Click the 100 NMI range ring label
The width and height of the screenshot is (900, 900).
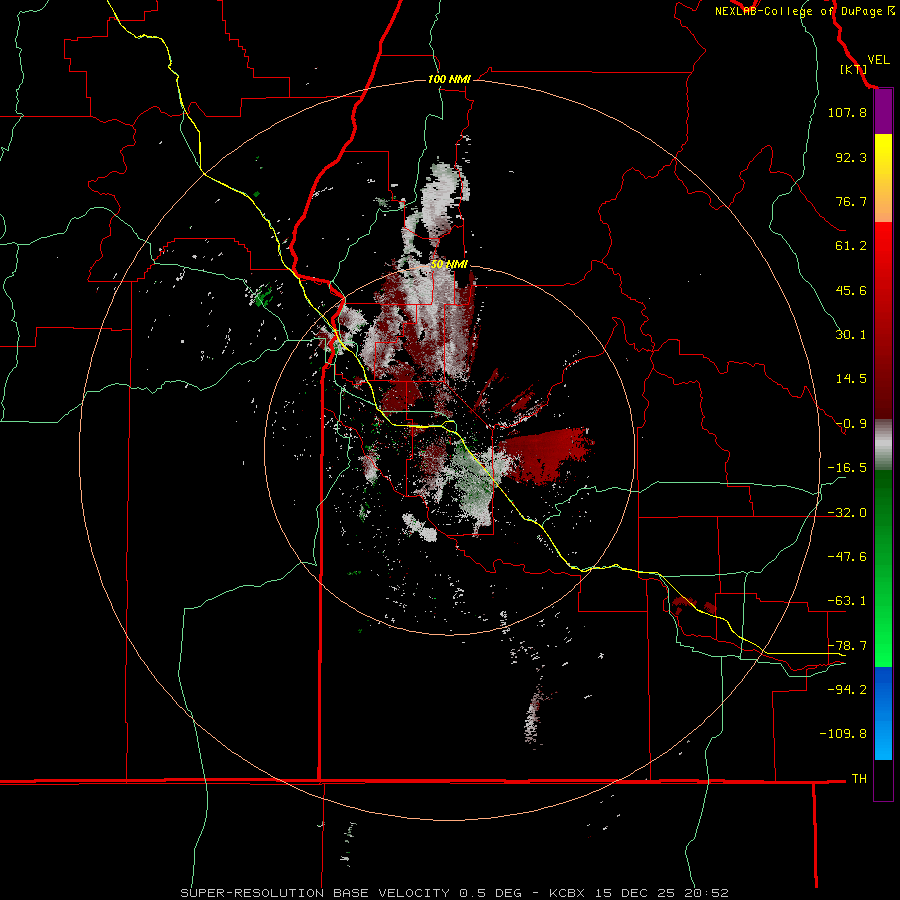[449, 79]
